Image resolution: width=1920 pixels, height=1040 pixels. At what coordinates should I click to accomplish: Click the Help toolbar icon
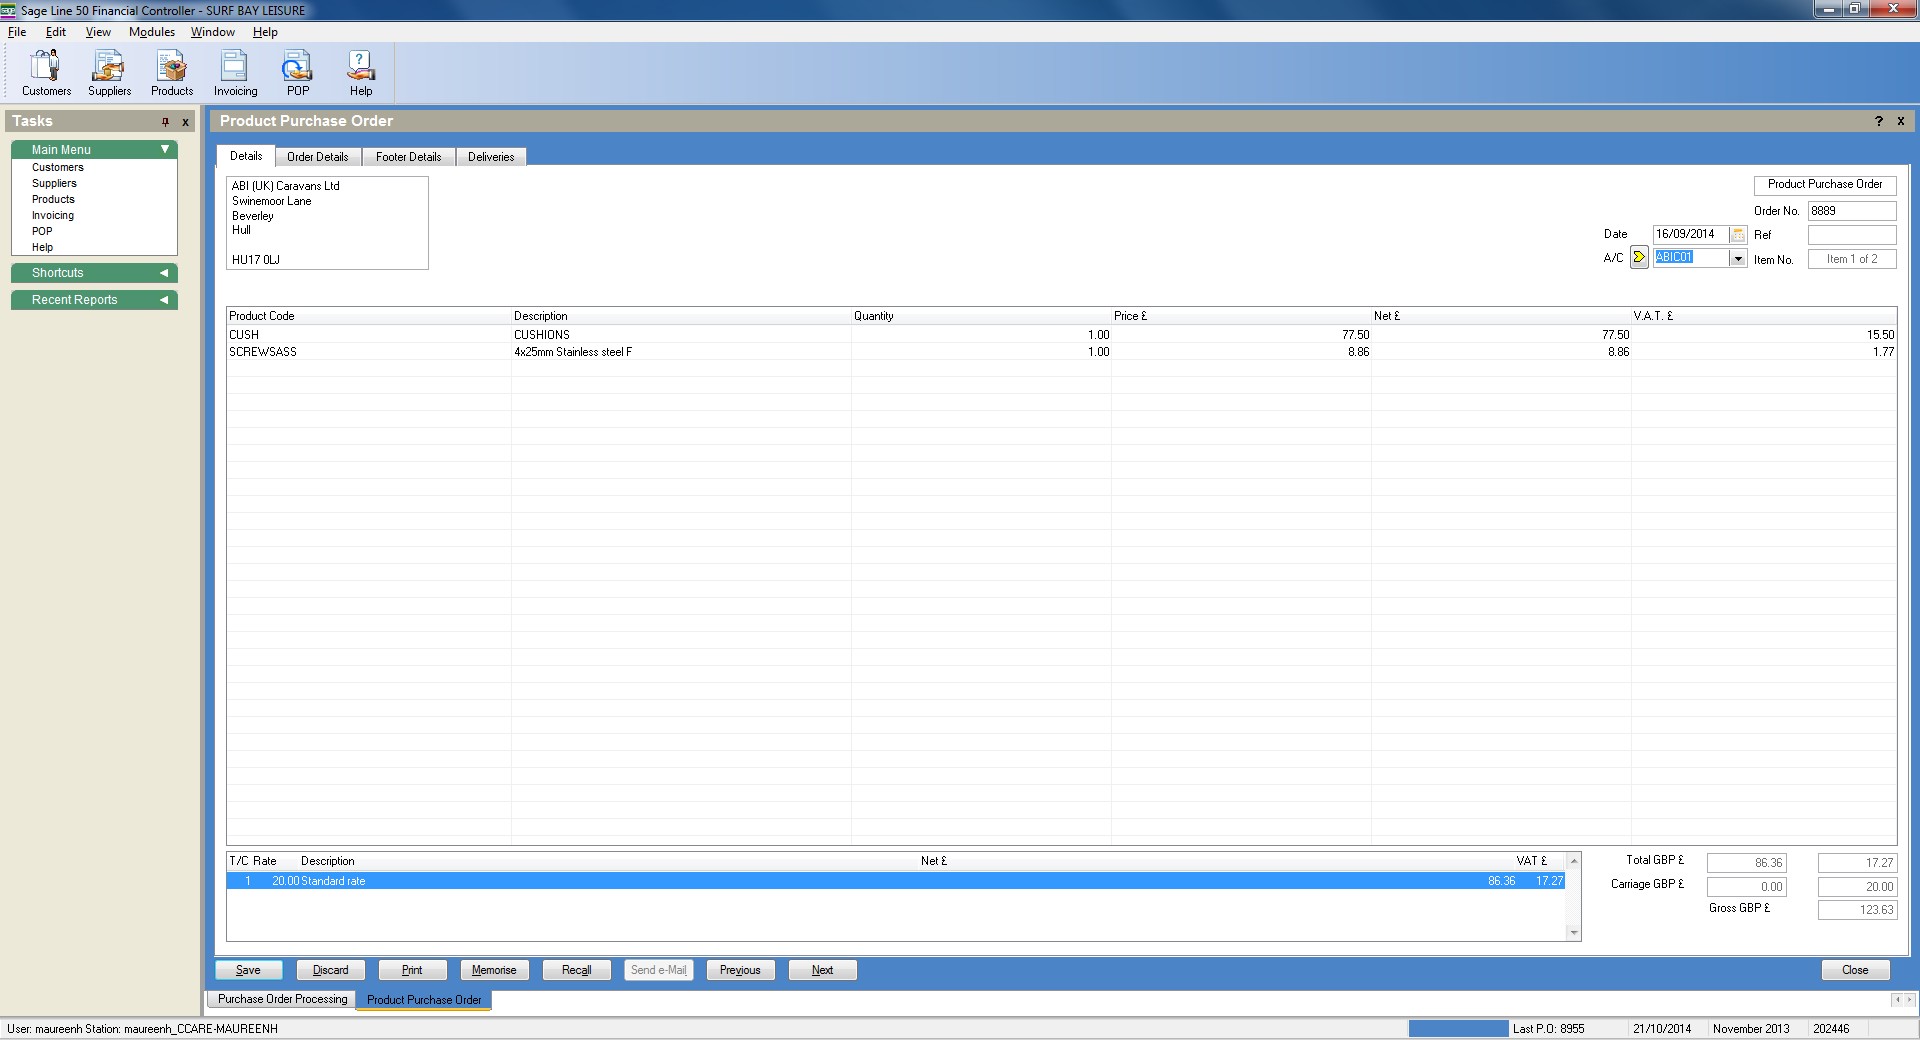click(361, 73)
